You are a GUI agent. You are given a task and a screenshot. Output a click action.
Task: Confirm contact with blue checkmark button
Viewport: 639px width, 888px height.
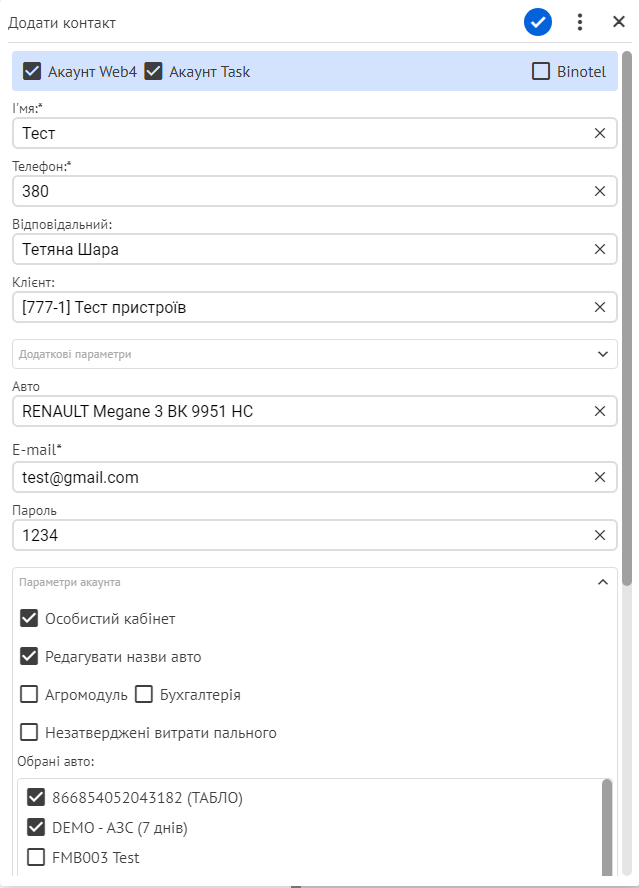538,23
